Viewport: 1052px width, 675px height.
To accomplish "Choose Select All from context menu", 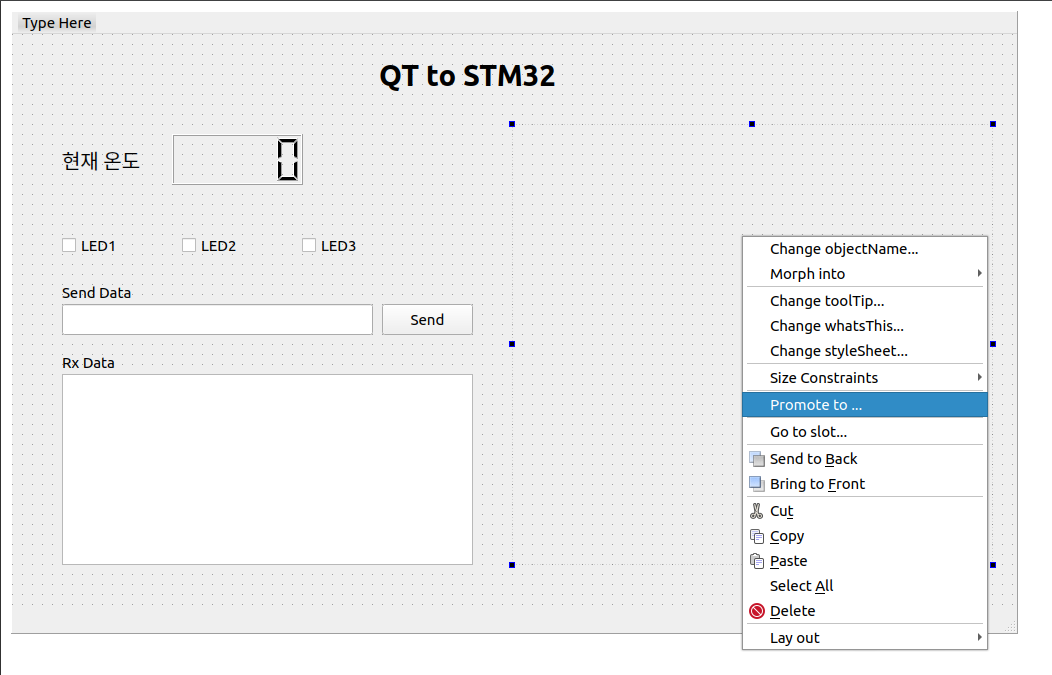I will click(x=865, y=586).
